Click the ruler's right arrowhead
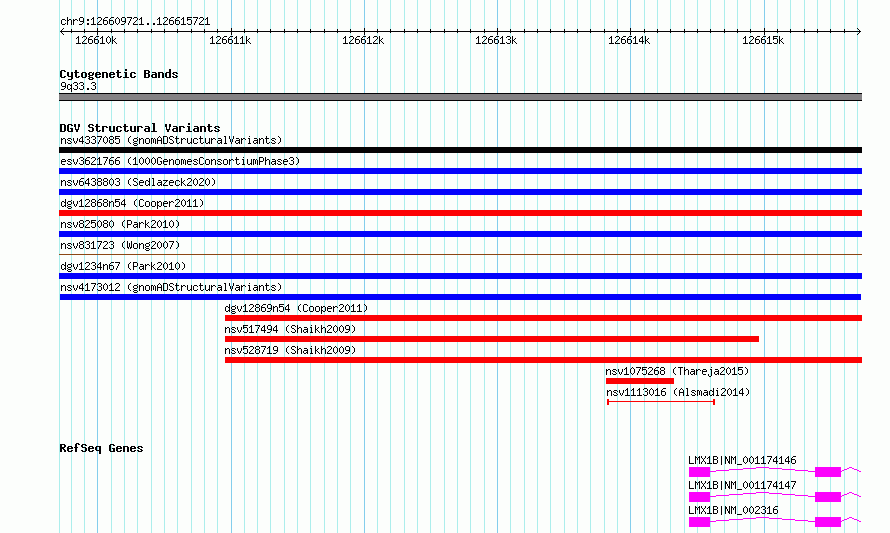This screenshot has height=533, width=890. (x=859, y=32)
